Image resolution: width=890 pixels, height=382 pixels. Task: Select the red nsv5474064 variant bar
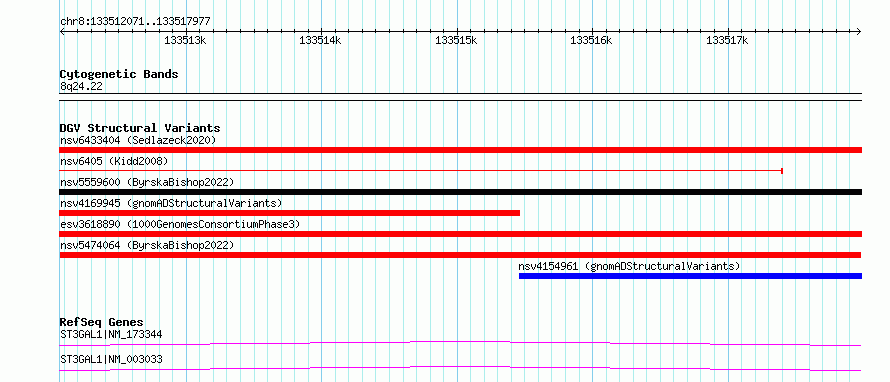tap(461, 255)
